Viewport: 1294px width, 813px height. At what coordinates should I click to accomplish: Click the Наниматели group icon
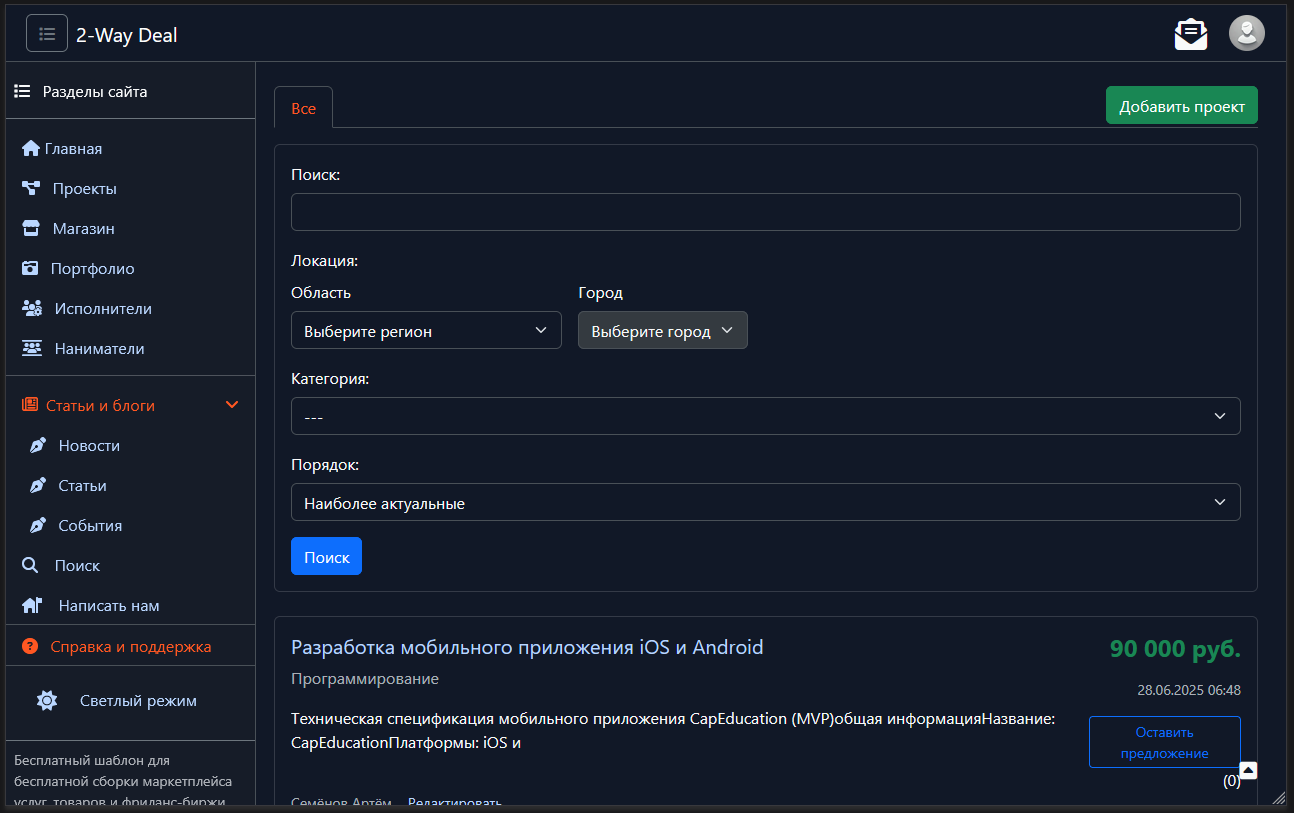(x=32, y=349)
